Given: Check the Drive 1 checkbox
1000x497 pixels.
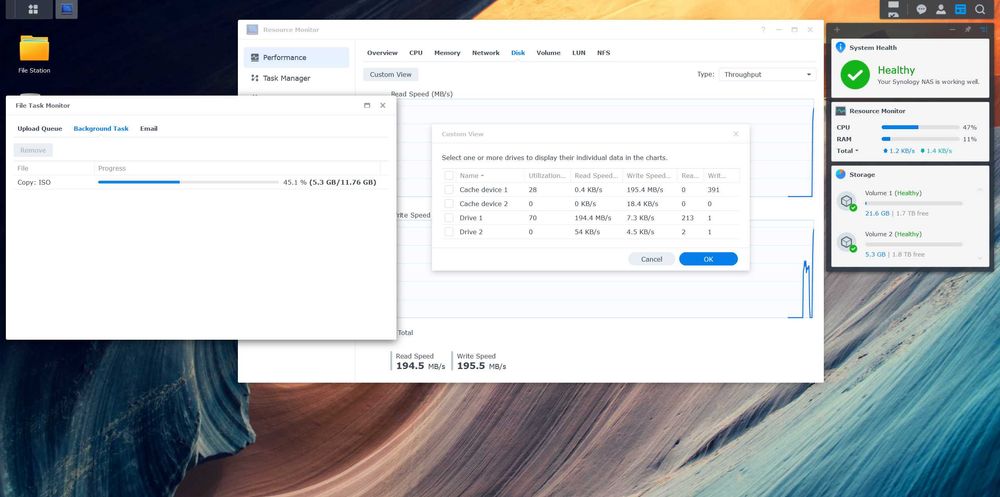Looking at the screenshot, I should click(x=449, y=218).
